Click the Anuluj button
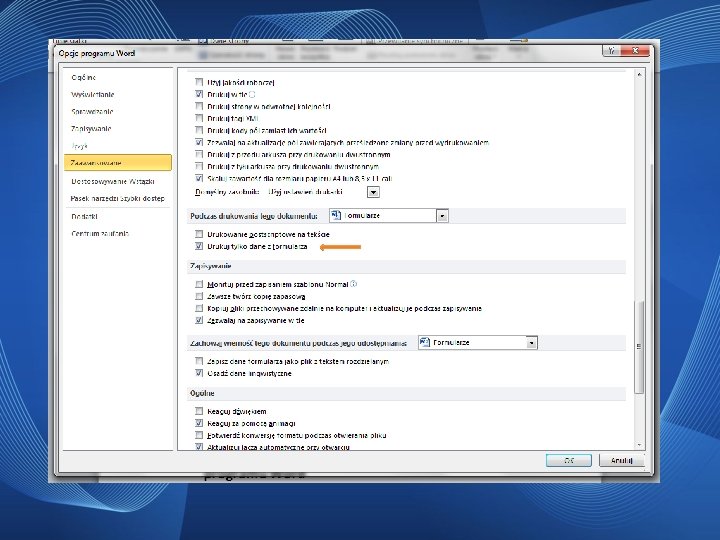Viewport: 720px width, 540px height. (x=622, y=460)
